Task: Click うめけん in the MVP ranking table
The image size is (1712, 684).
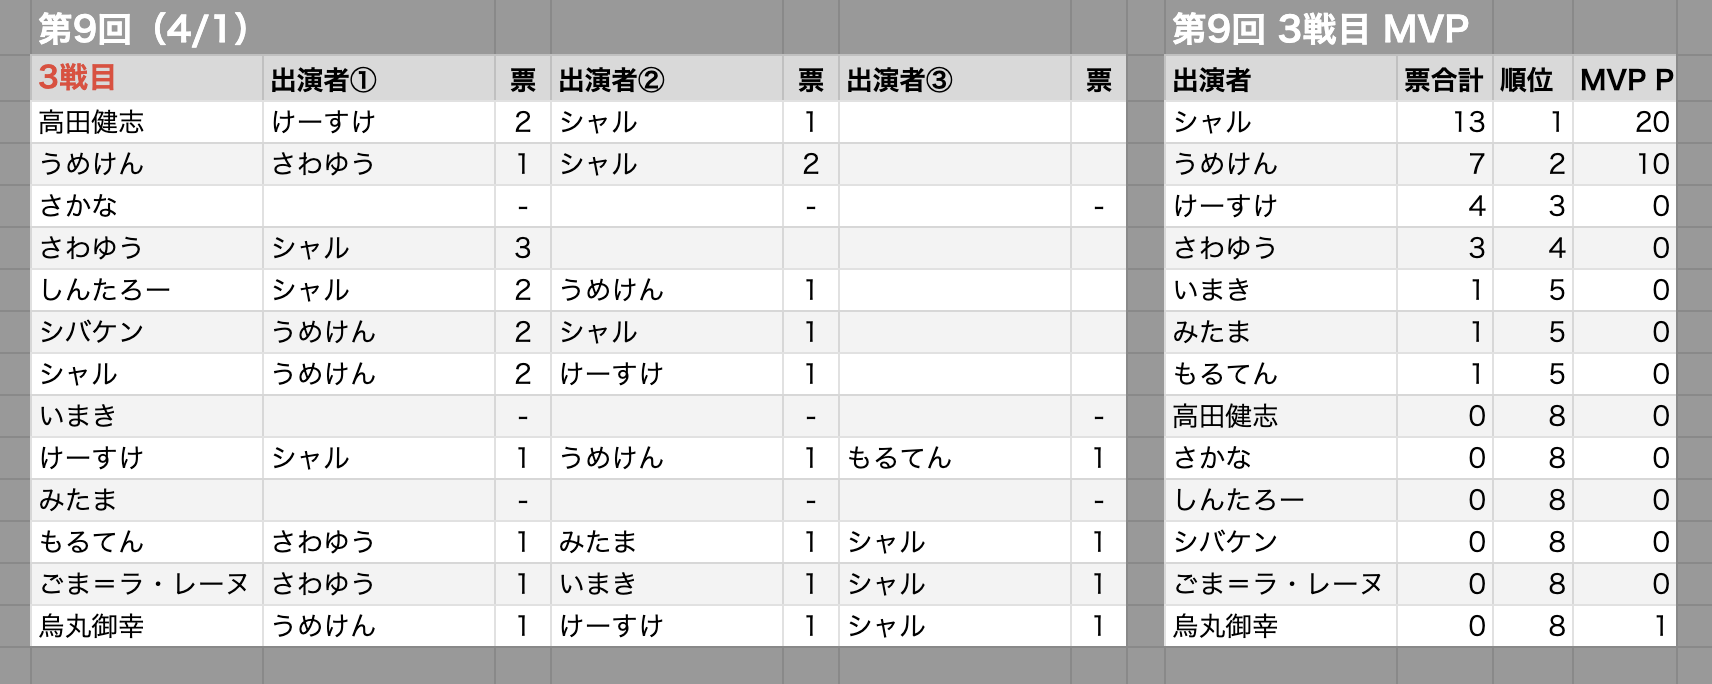Action: [x=1280, y=164]
